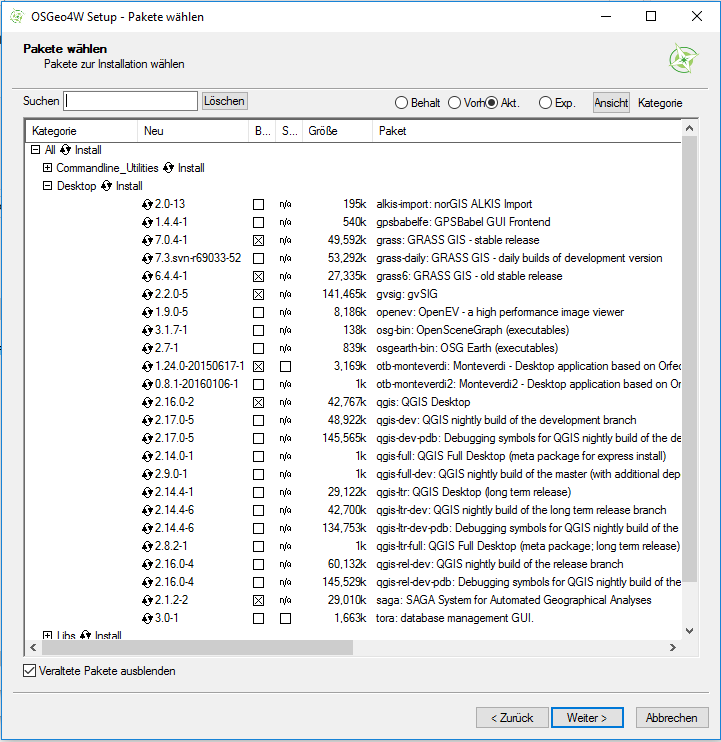Click scroll down arrow of package list
Screen dimensions: 721x742
pos(690,631)
